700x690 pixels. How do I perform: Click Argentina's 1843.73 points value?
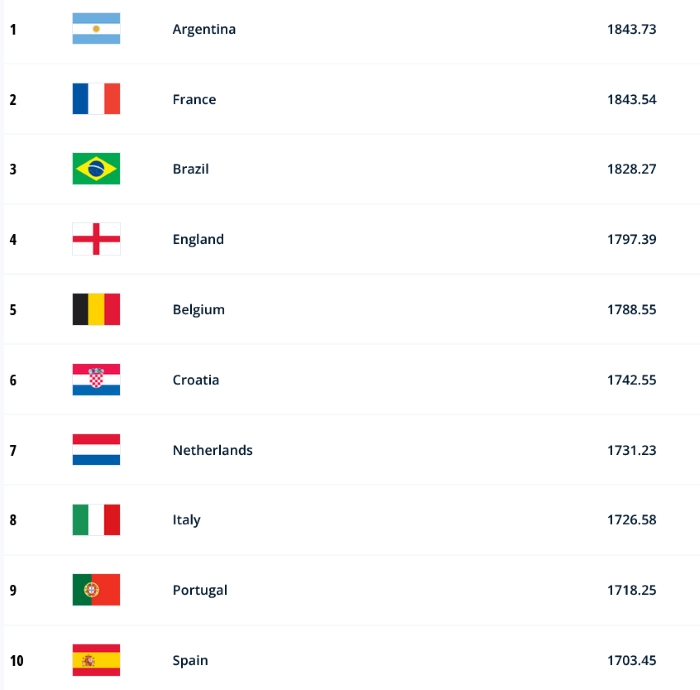pos(631,29)
